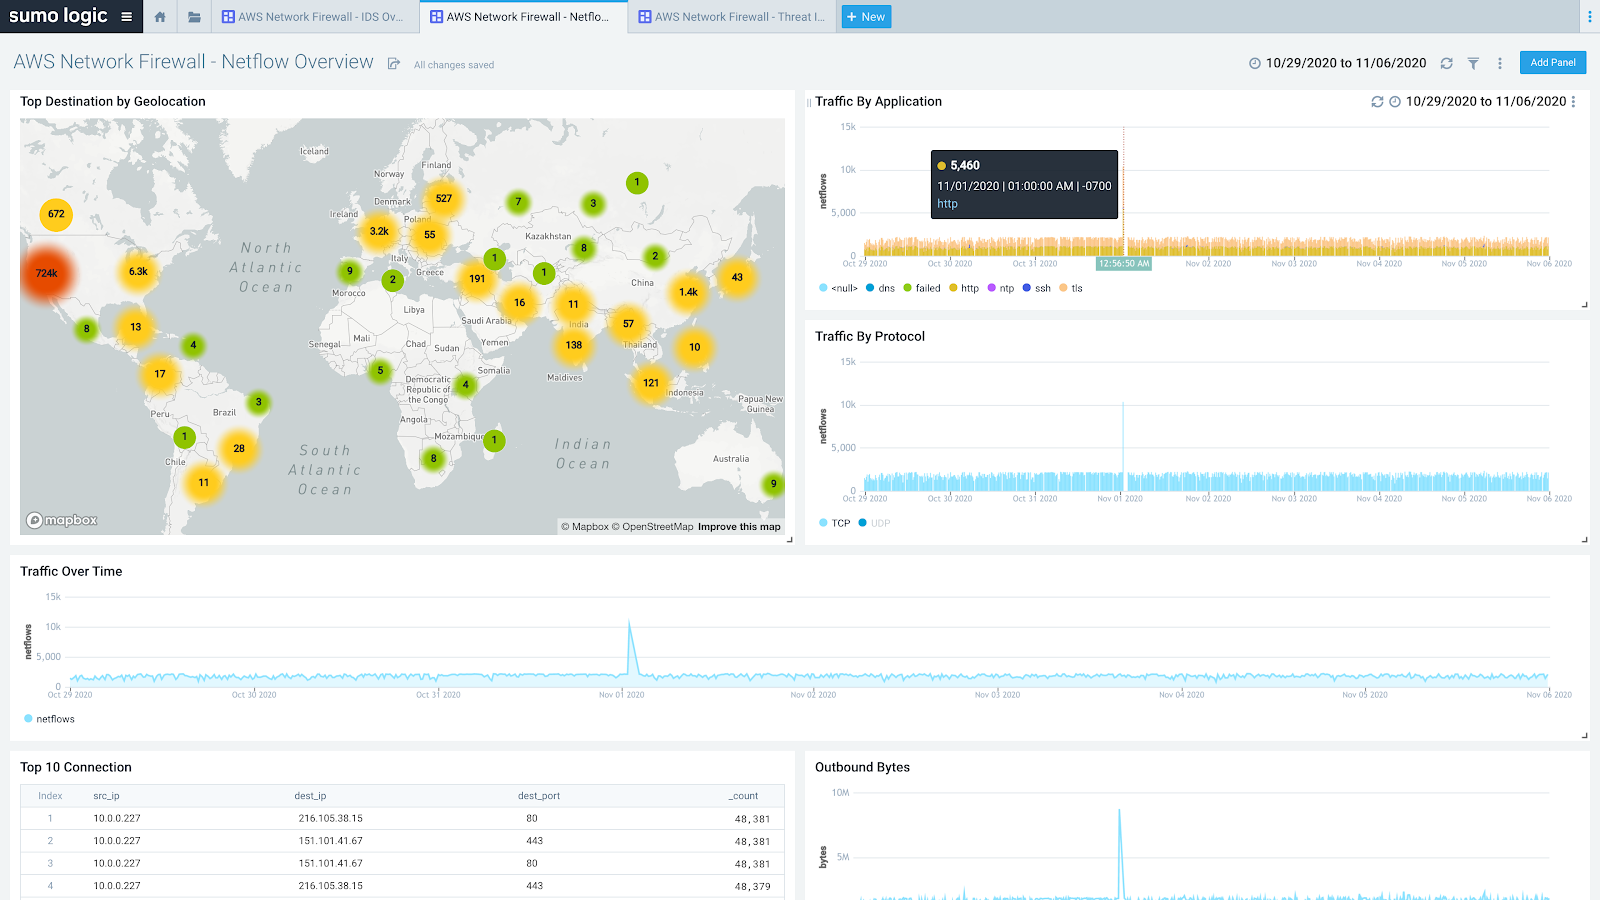Toggle the http series in the legend
The image size is (1600, 900).
click(964, 288)
